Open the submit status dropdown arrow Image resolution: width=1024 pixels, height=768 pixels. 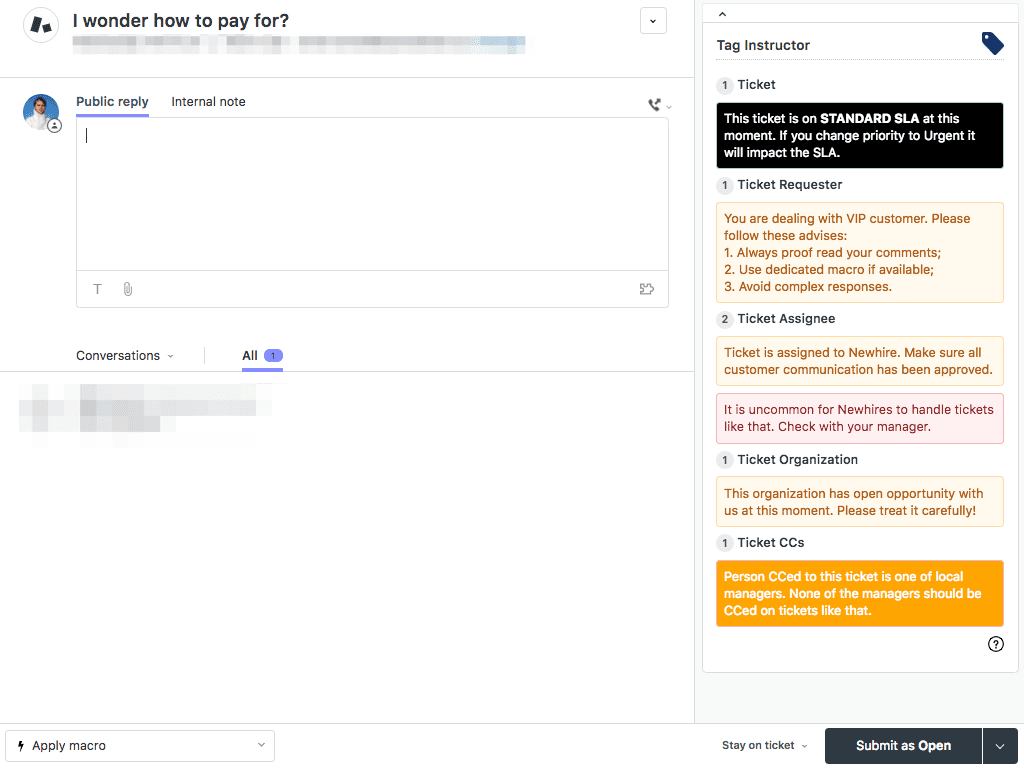(x=1000, y=746)
